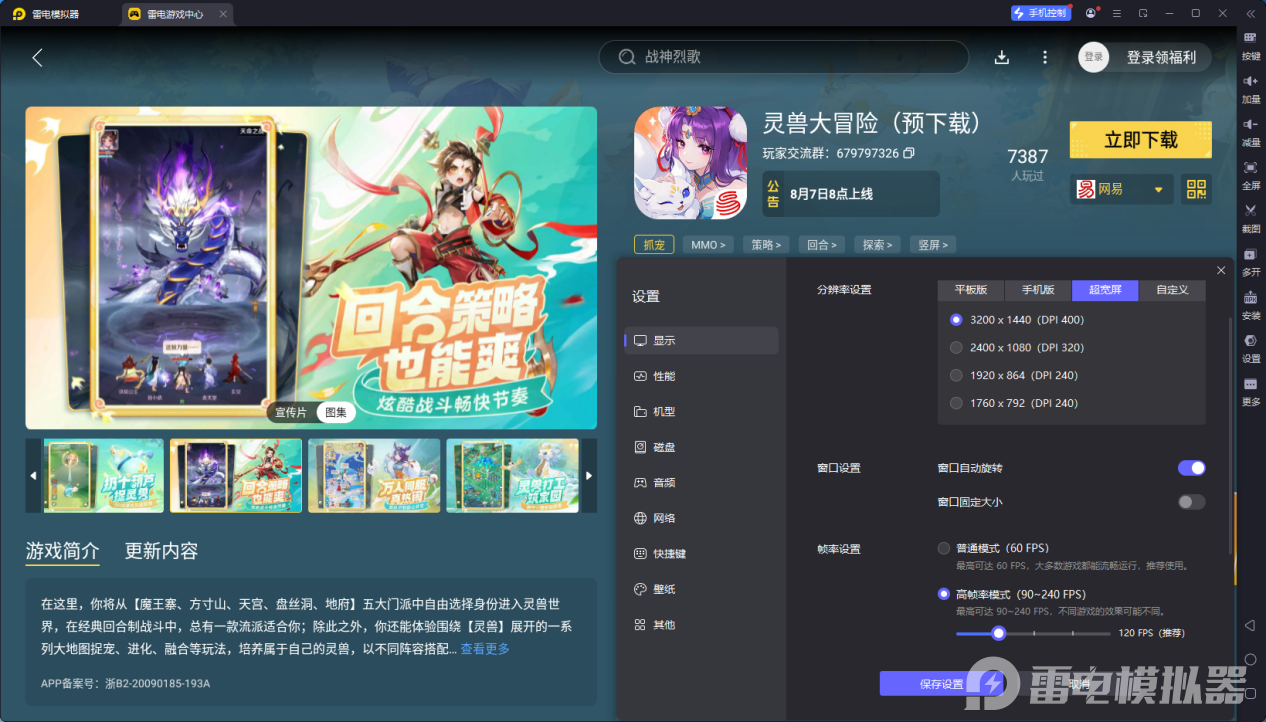Viewport: 1266px width, 722px height.
Task: Open 按键 keyboard mapping in sidebar
Action: tap(1251, 44)
